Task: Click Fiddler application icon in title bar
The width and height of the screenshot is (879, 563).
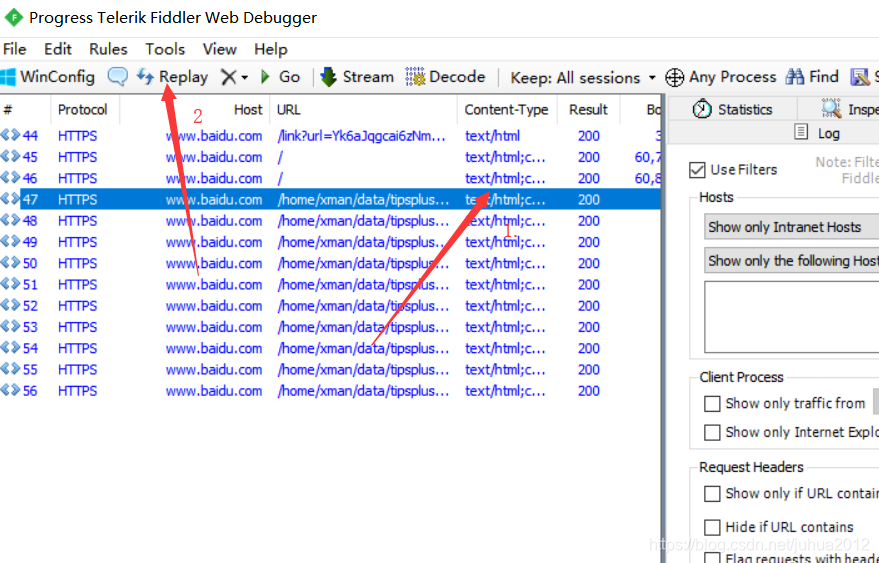Action: click(13, 18)
